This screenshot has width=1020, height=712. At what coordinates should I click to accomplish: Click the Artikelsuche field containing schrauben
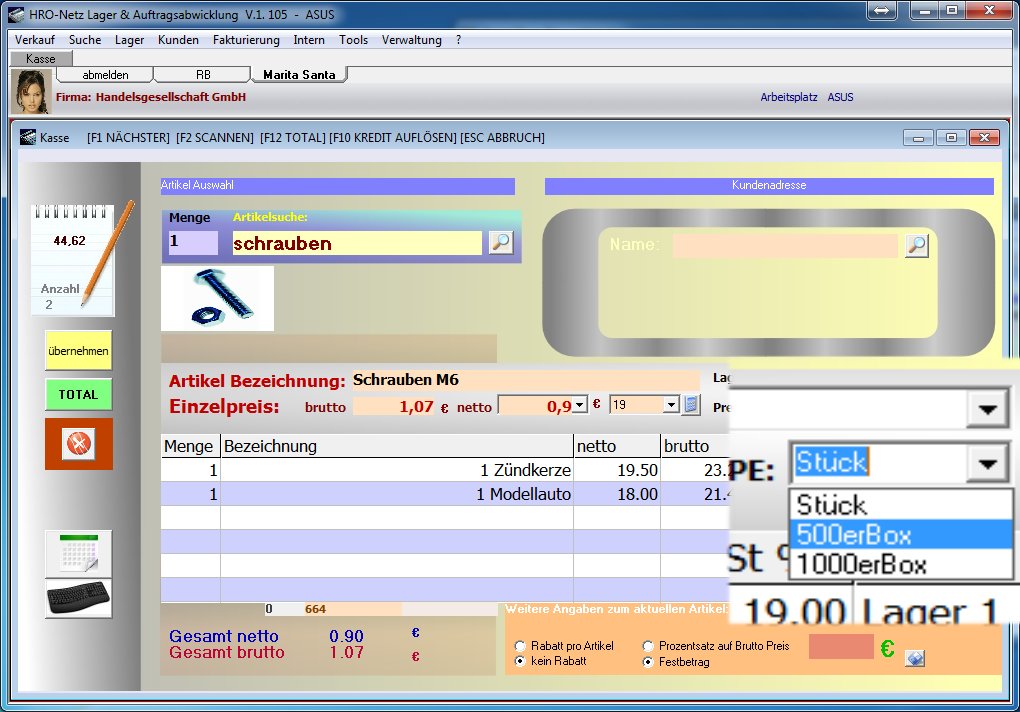pyautogui.click(x=356, y=243)
